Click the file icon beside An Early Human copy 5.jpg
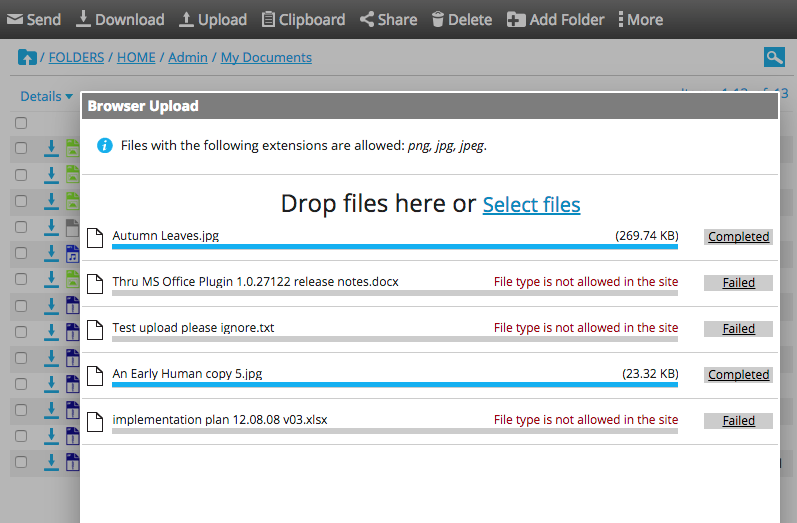 pos(95,376)
